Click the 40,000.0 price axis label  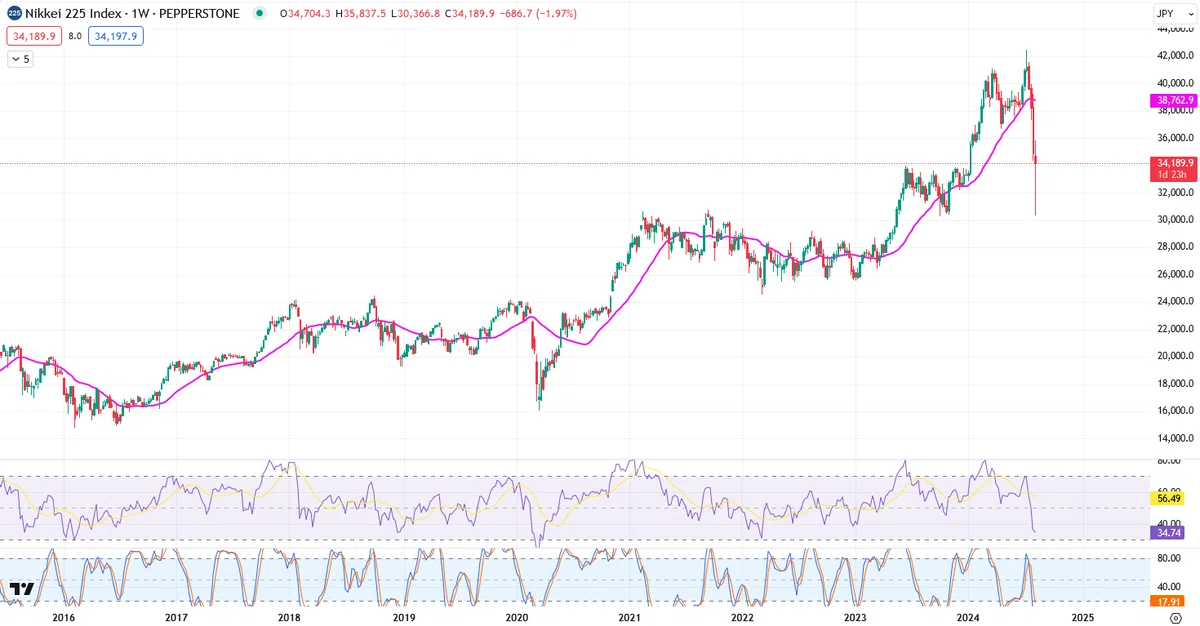pos(1176,83)
